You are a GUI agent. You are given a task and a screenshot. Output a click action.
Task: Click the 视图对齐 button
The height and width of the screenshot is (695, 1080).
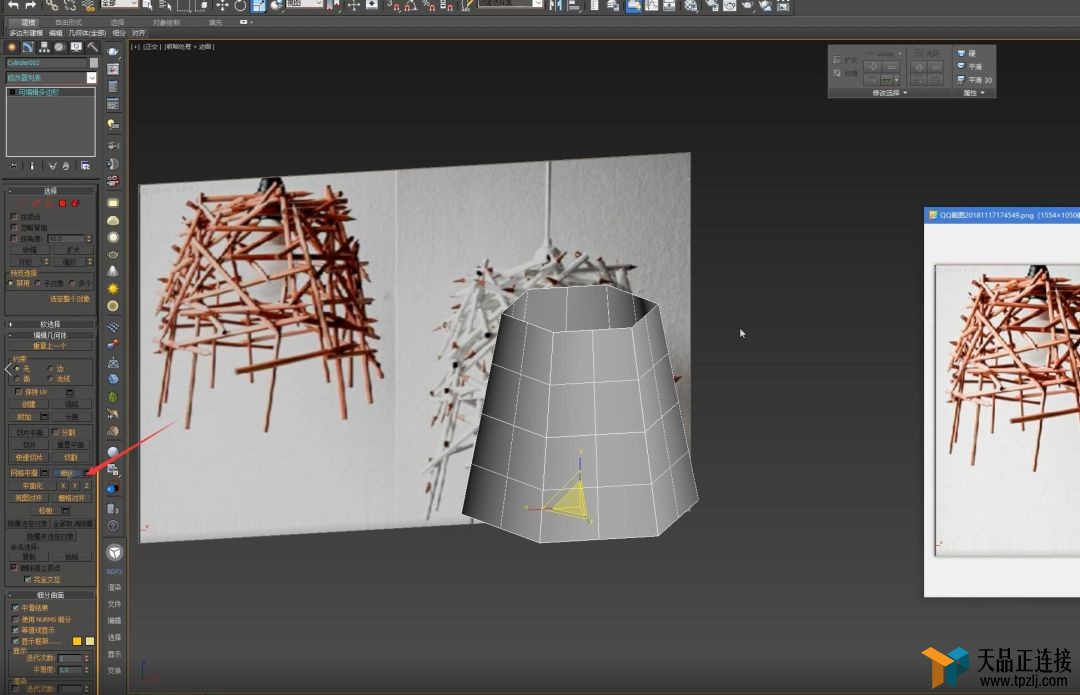point(28,498)
